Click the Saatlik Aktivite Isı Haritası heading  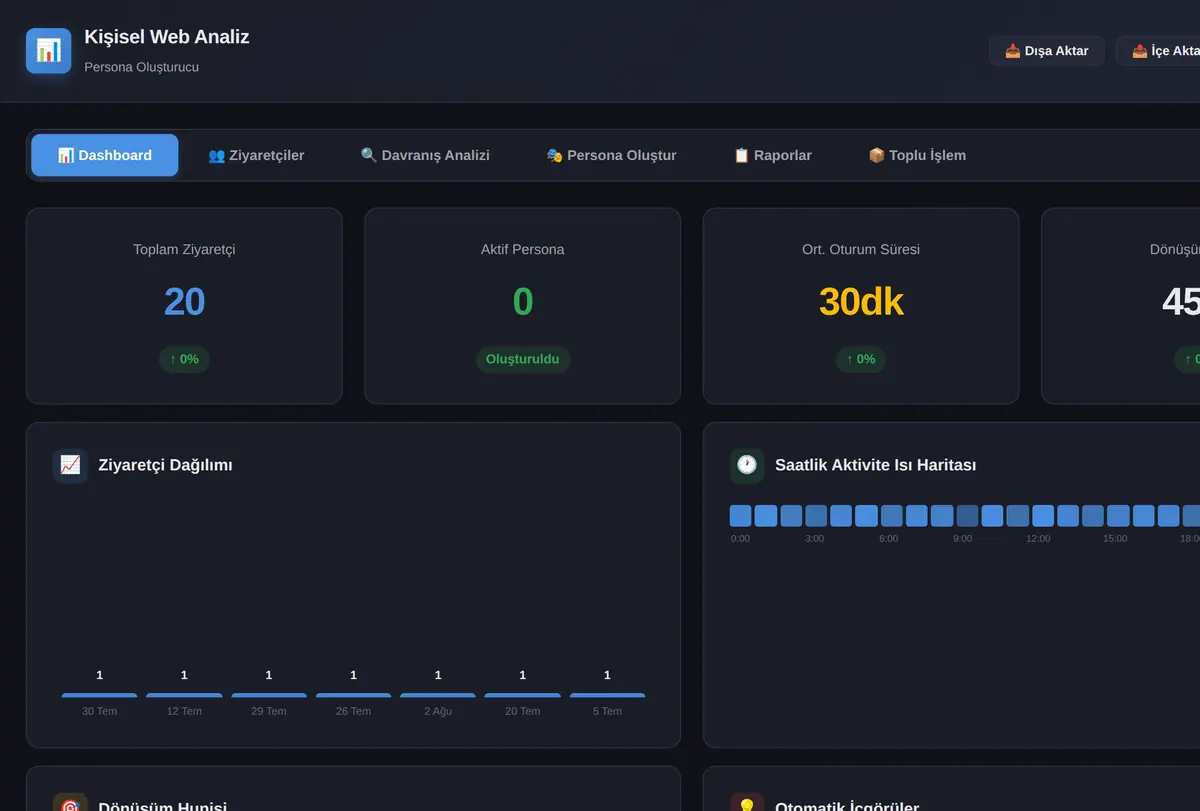[876, 465]
